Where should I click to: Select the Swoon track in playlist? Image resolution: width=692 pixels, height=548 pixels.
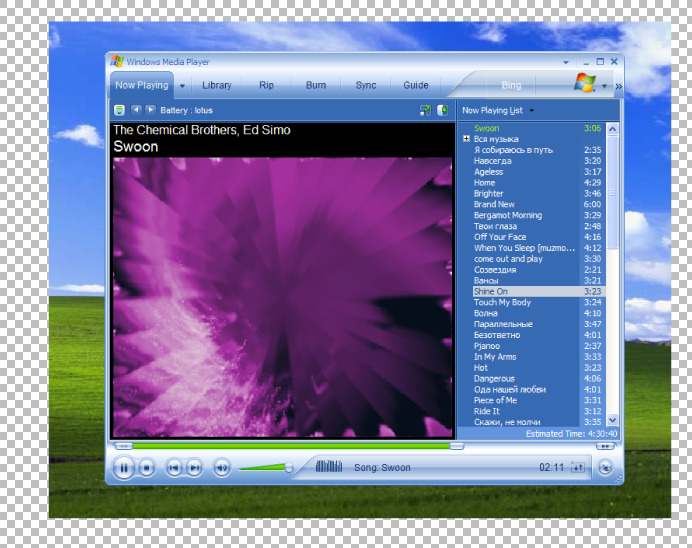coord(537,128)
